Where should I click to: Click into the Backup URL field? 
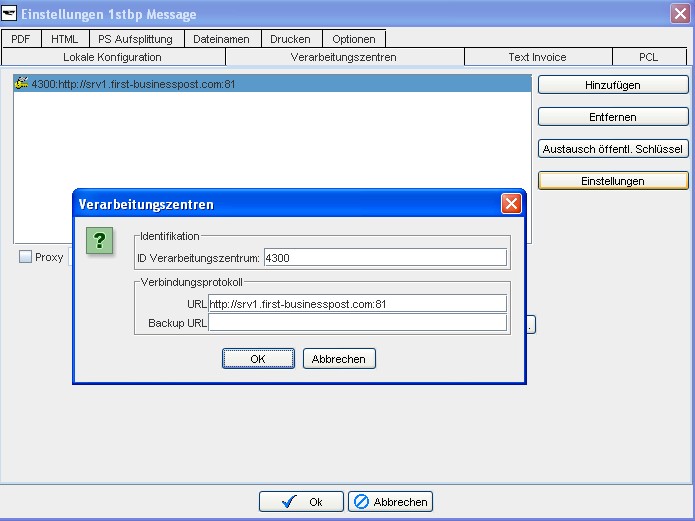[357, 323]
